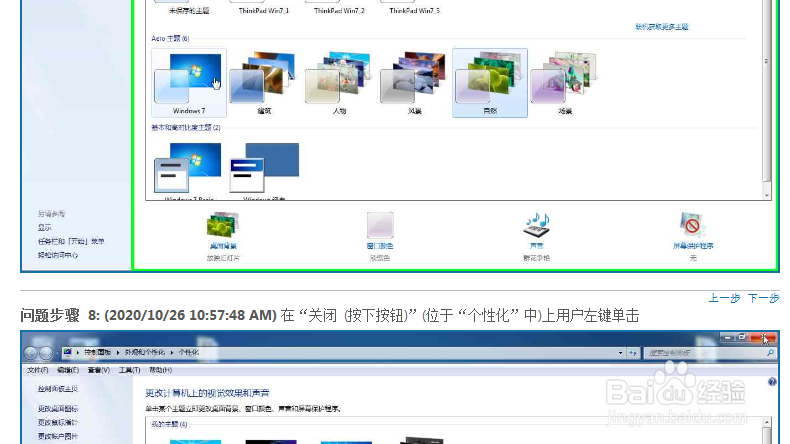Click ThinkPad Win7_1 theme label
The height and width of the screenshot is (444, 790).
click(x=264, y=11)
